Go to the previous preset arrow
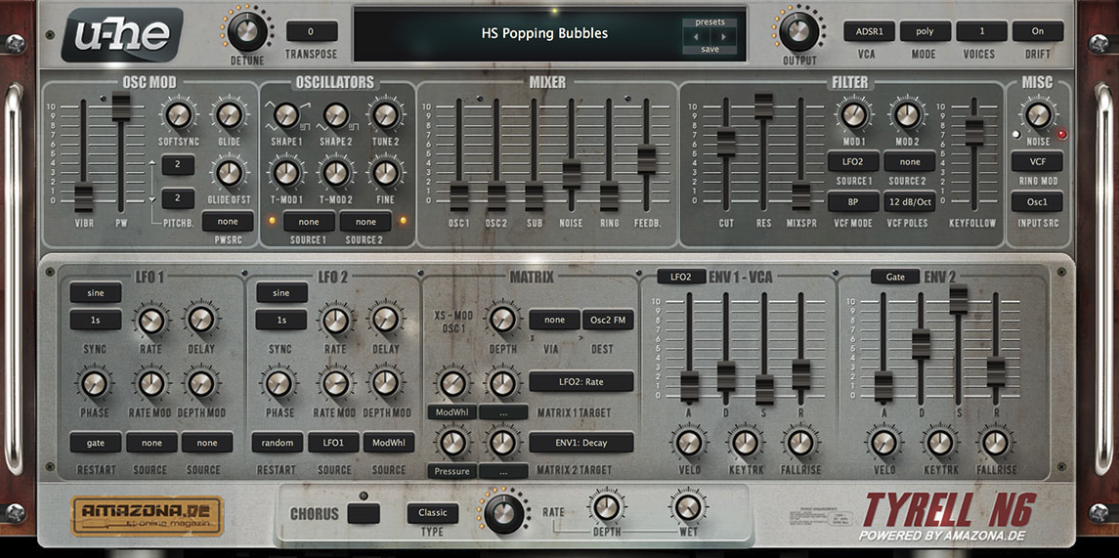 (x=697, y=36)
